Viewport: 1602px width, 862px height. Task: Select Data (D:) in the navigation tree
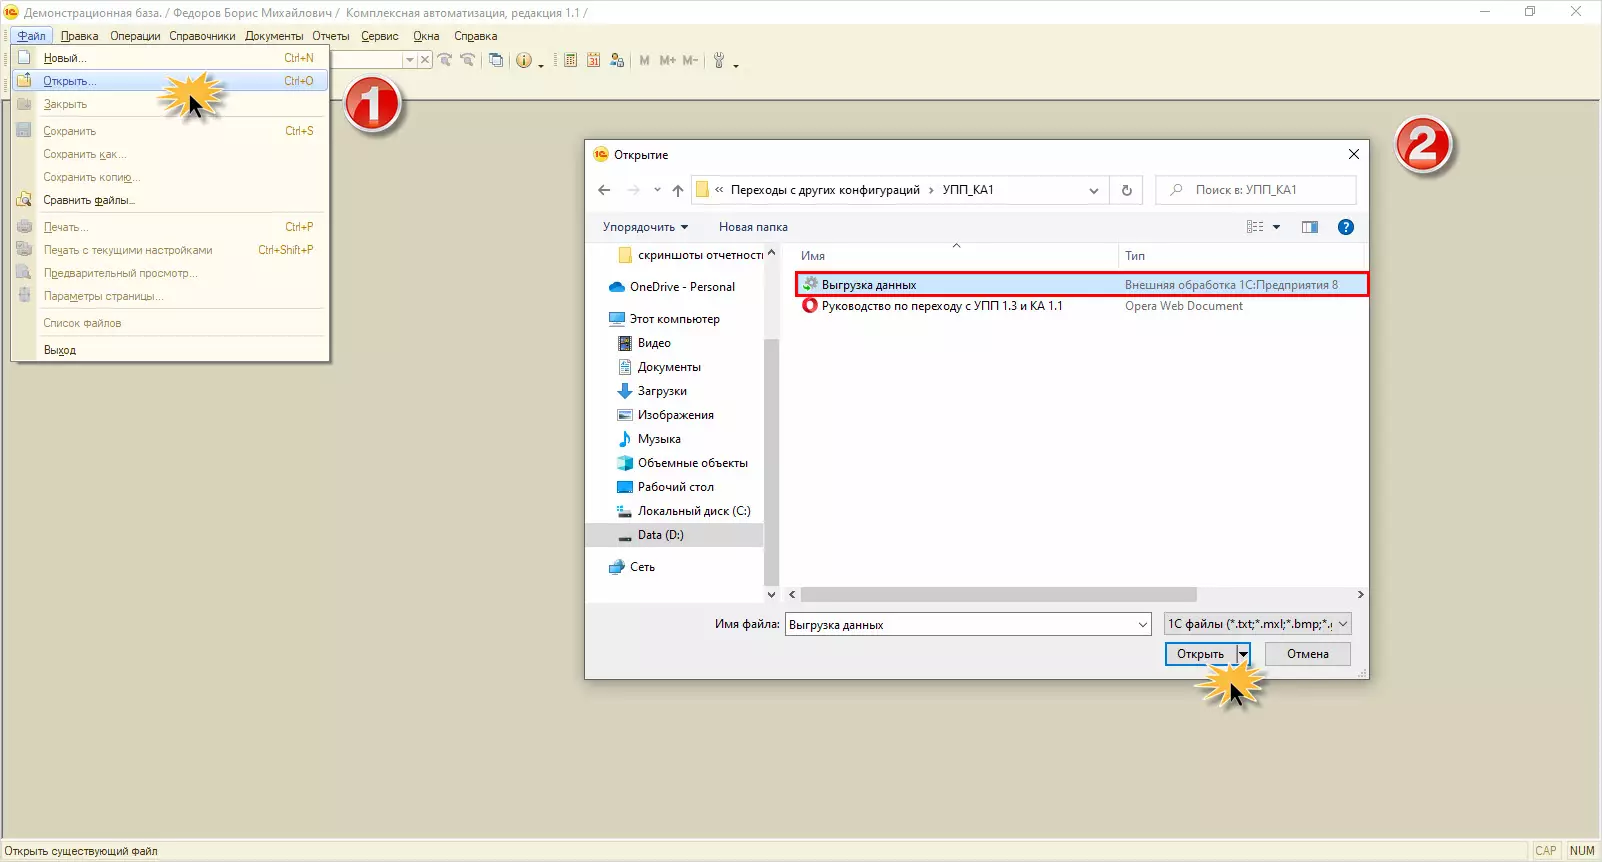(x=660, y=535)
